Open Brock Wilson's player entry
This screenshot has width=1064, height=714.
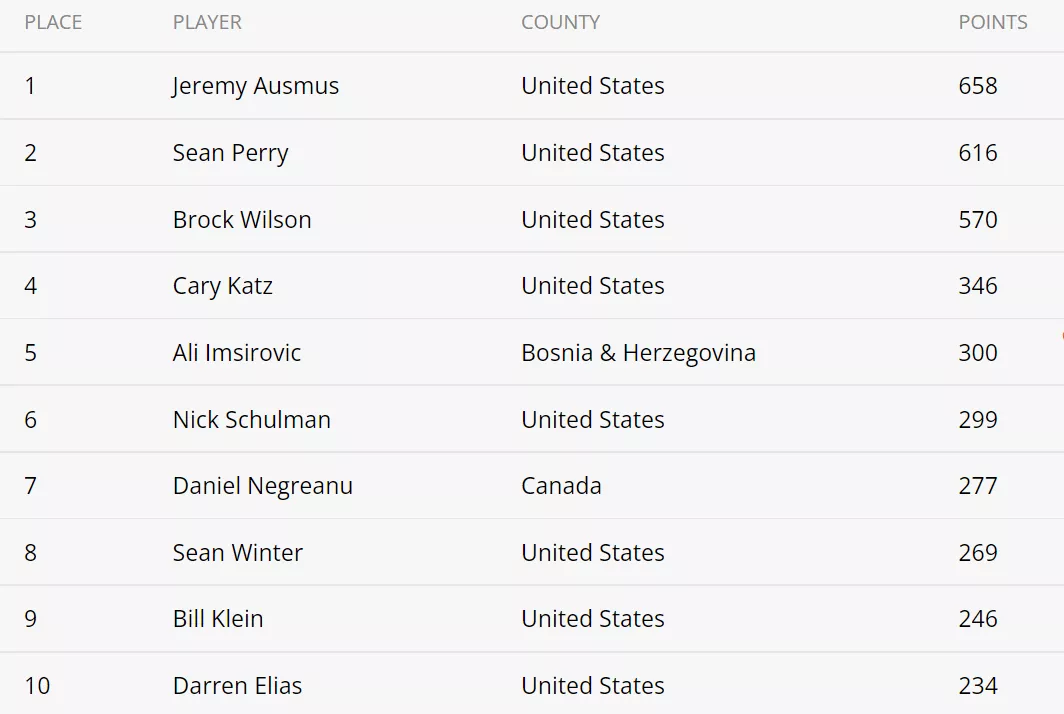point(242,220)
